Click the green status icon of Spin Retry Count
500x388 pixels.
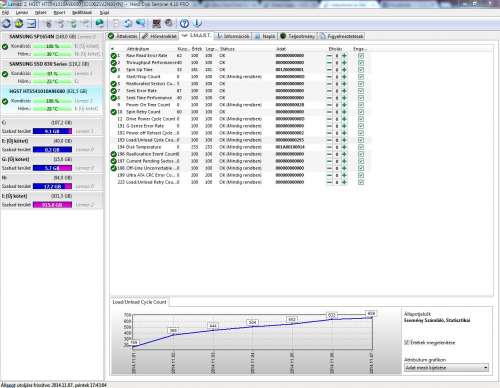[x=114, y=112]
